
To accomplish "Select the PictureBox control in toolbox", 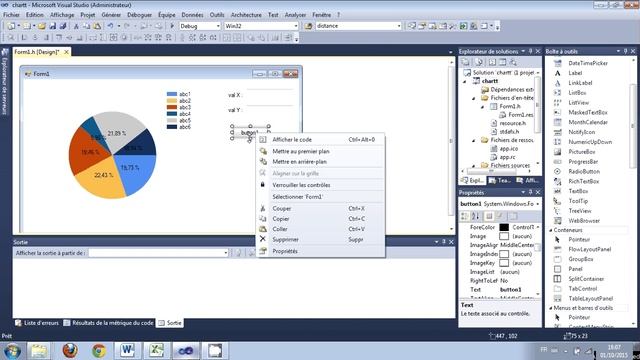I will pos(582,151).
